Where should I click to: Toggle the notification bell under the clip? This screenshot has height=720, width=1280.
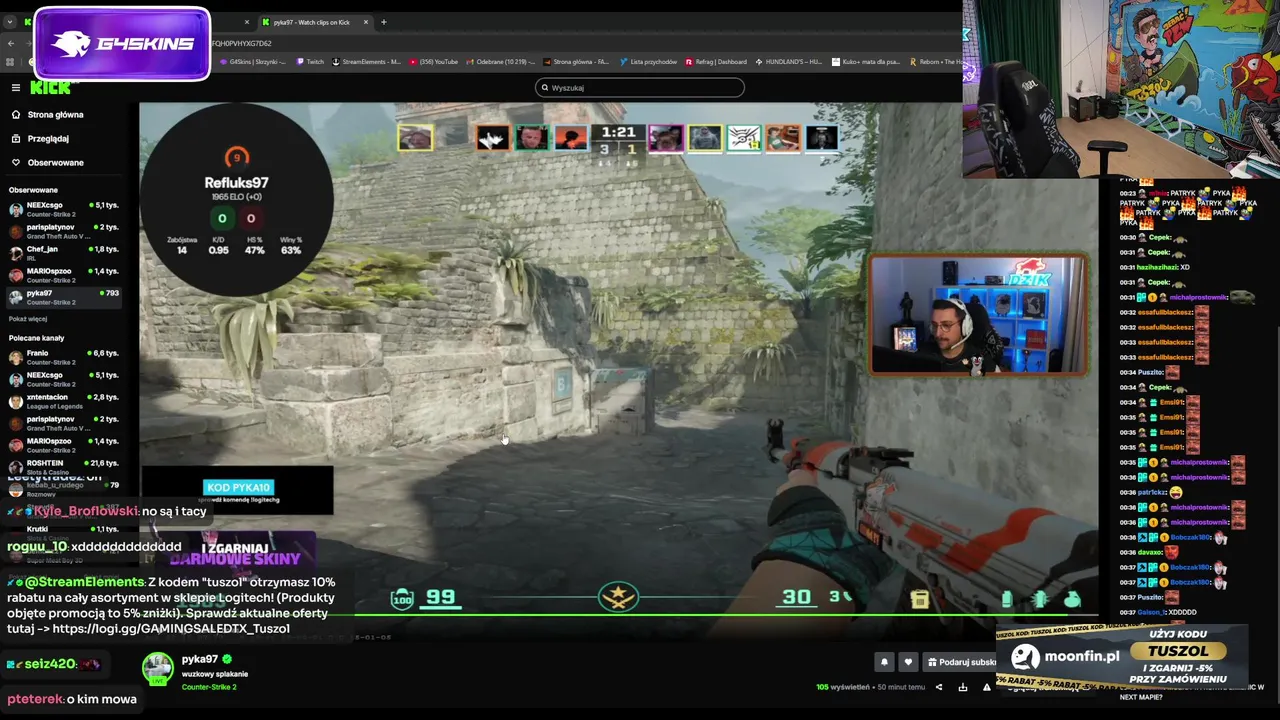[x=884, y=662]
